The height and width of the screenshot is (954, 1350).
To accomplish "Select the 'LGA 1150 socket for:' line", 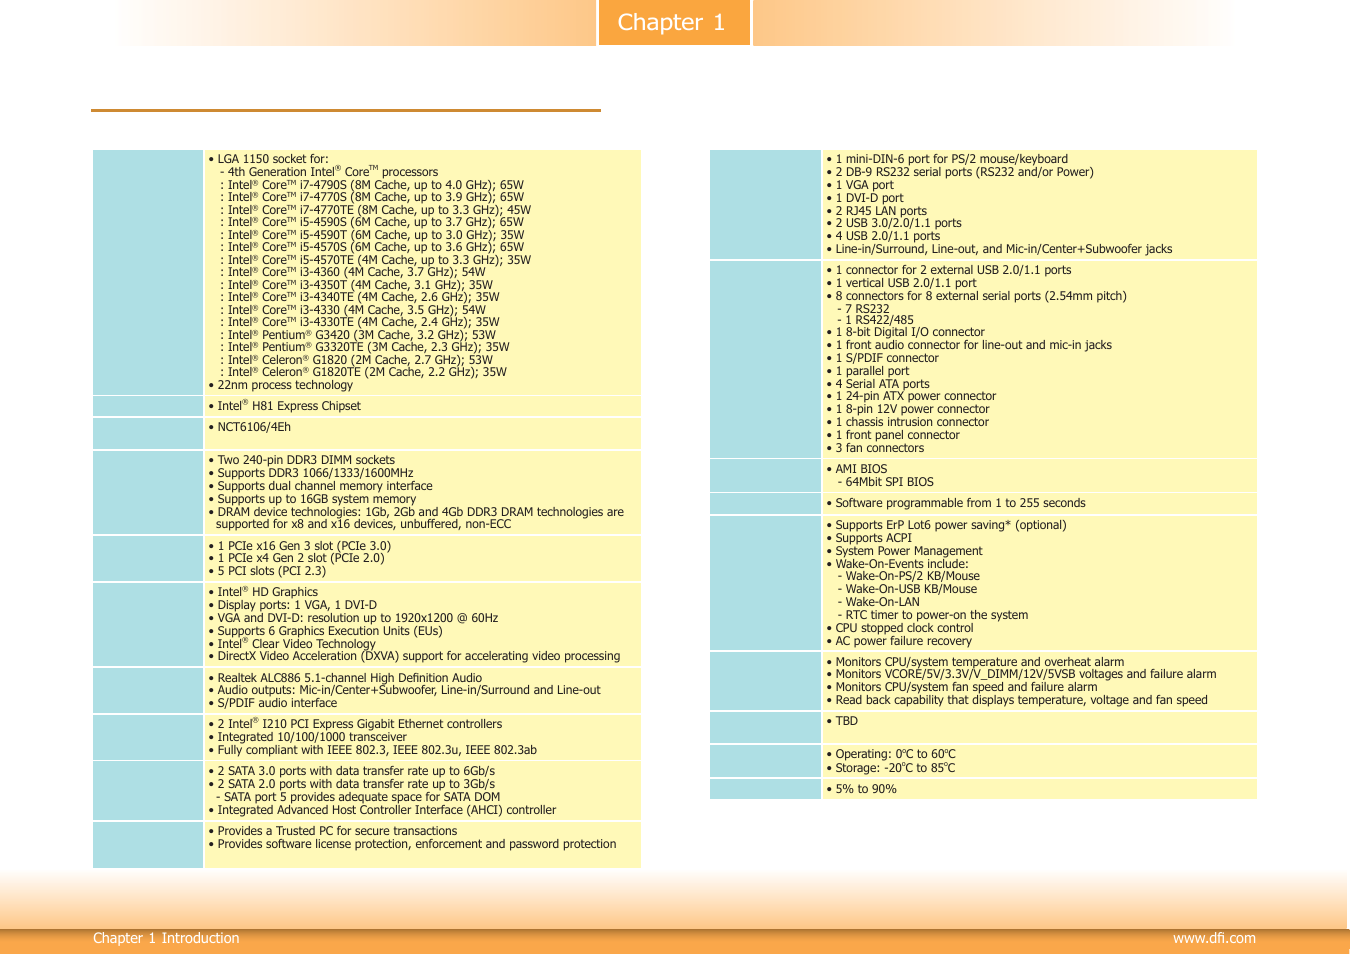I will 268,159.
